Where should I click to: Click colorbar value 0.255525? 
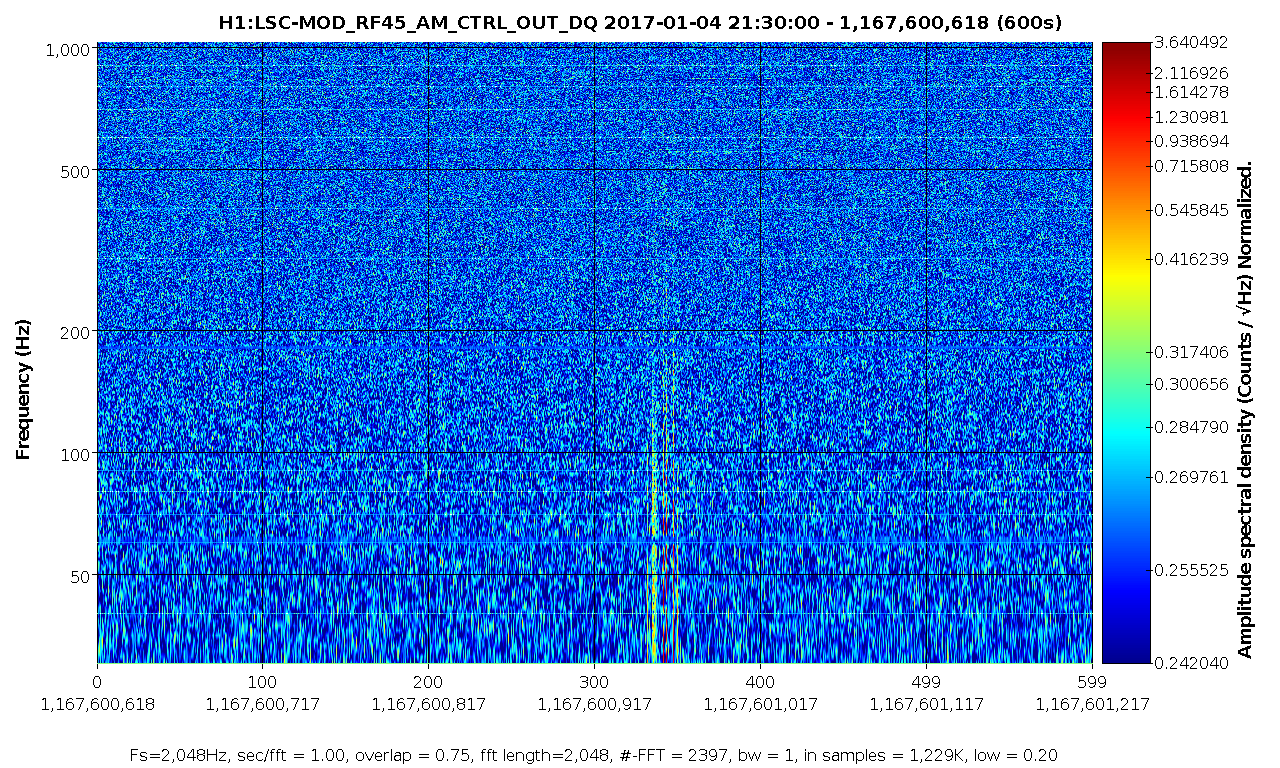click(x=1190, y=570)
